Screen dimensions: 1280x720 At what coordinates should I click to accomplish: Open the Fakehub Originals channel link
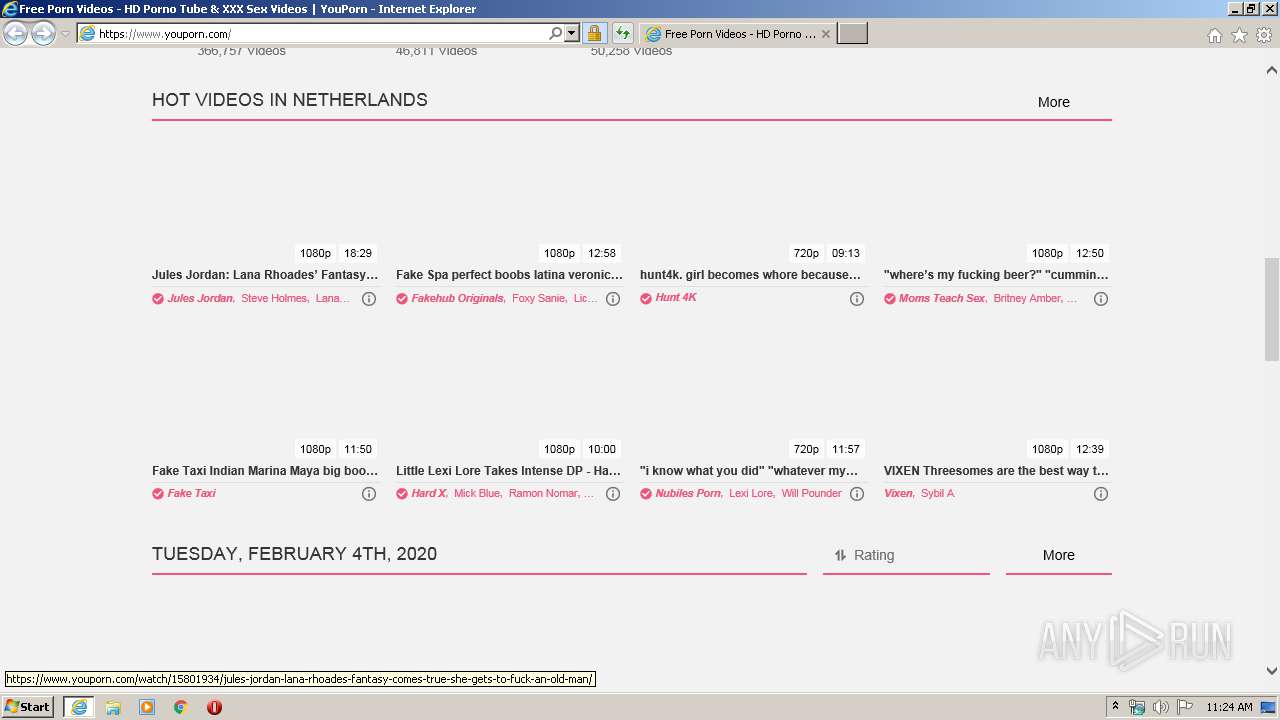coord(457,298)
